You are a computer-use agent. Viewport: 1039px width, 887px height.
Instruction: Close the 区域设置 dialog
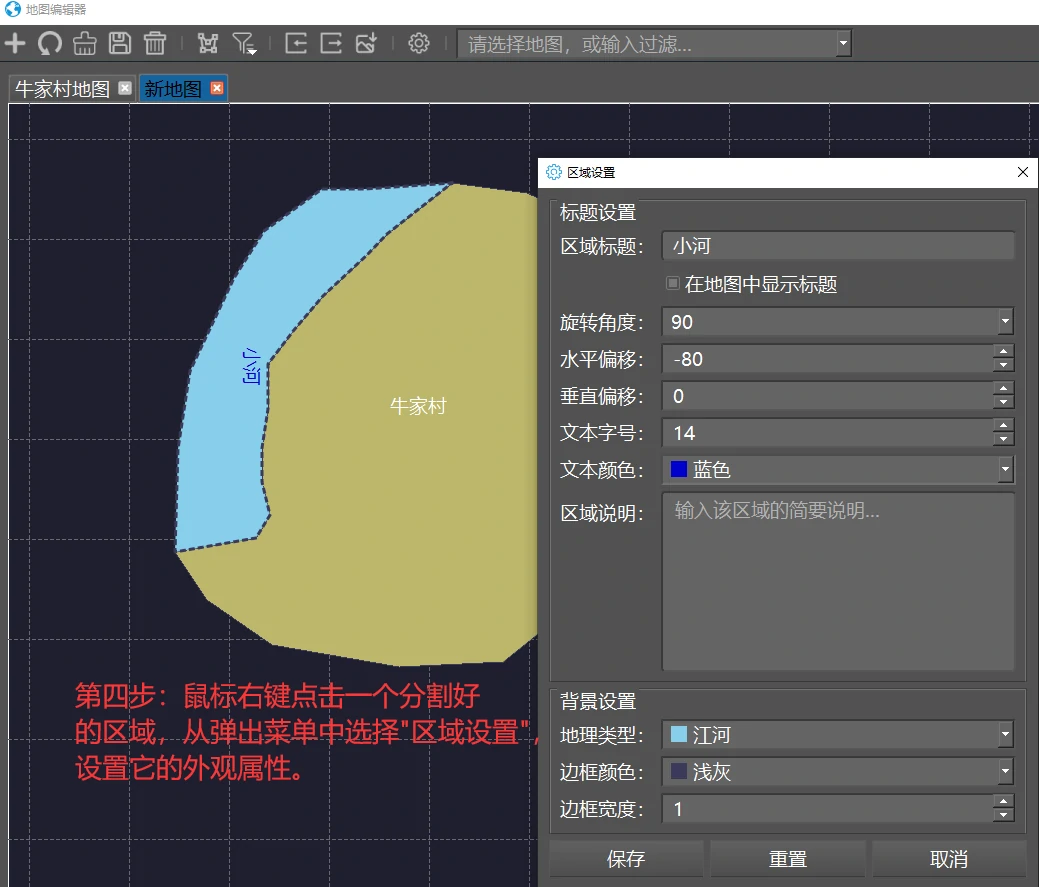(x=1022, y=172)
